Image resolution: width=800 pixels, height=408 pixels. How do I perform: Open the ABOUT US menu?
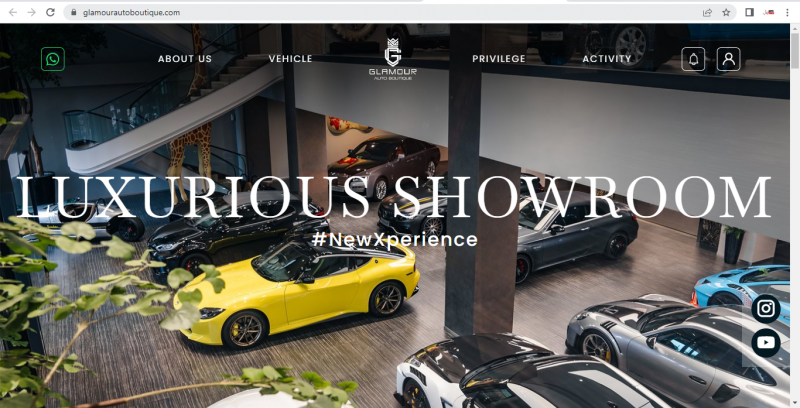pyautogui.click(x=185, y=59)
